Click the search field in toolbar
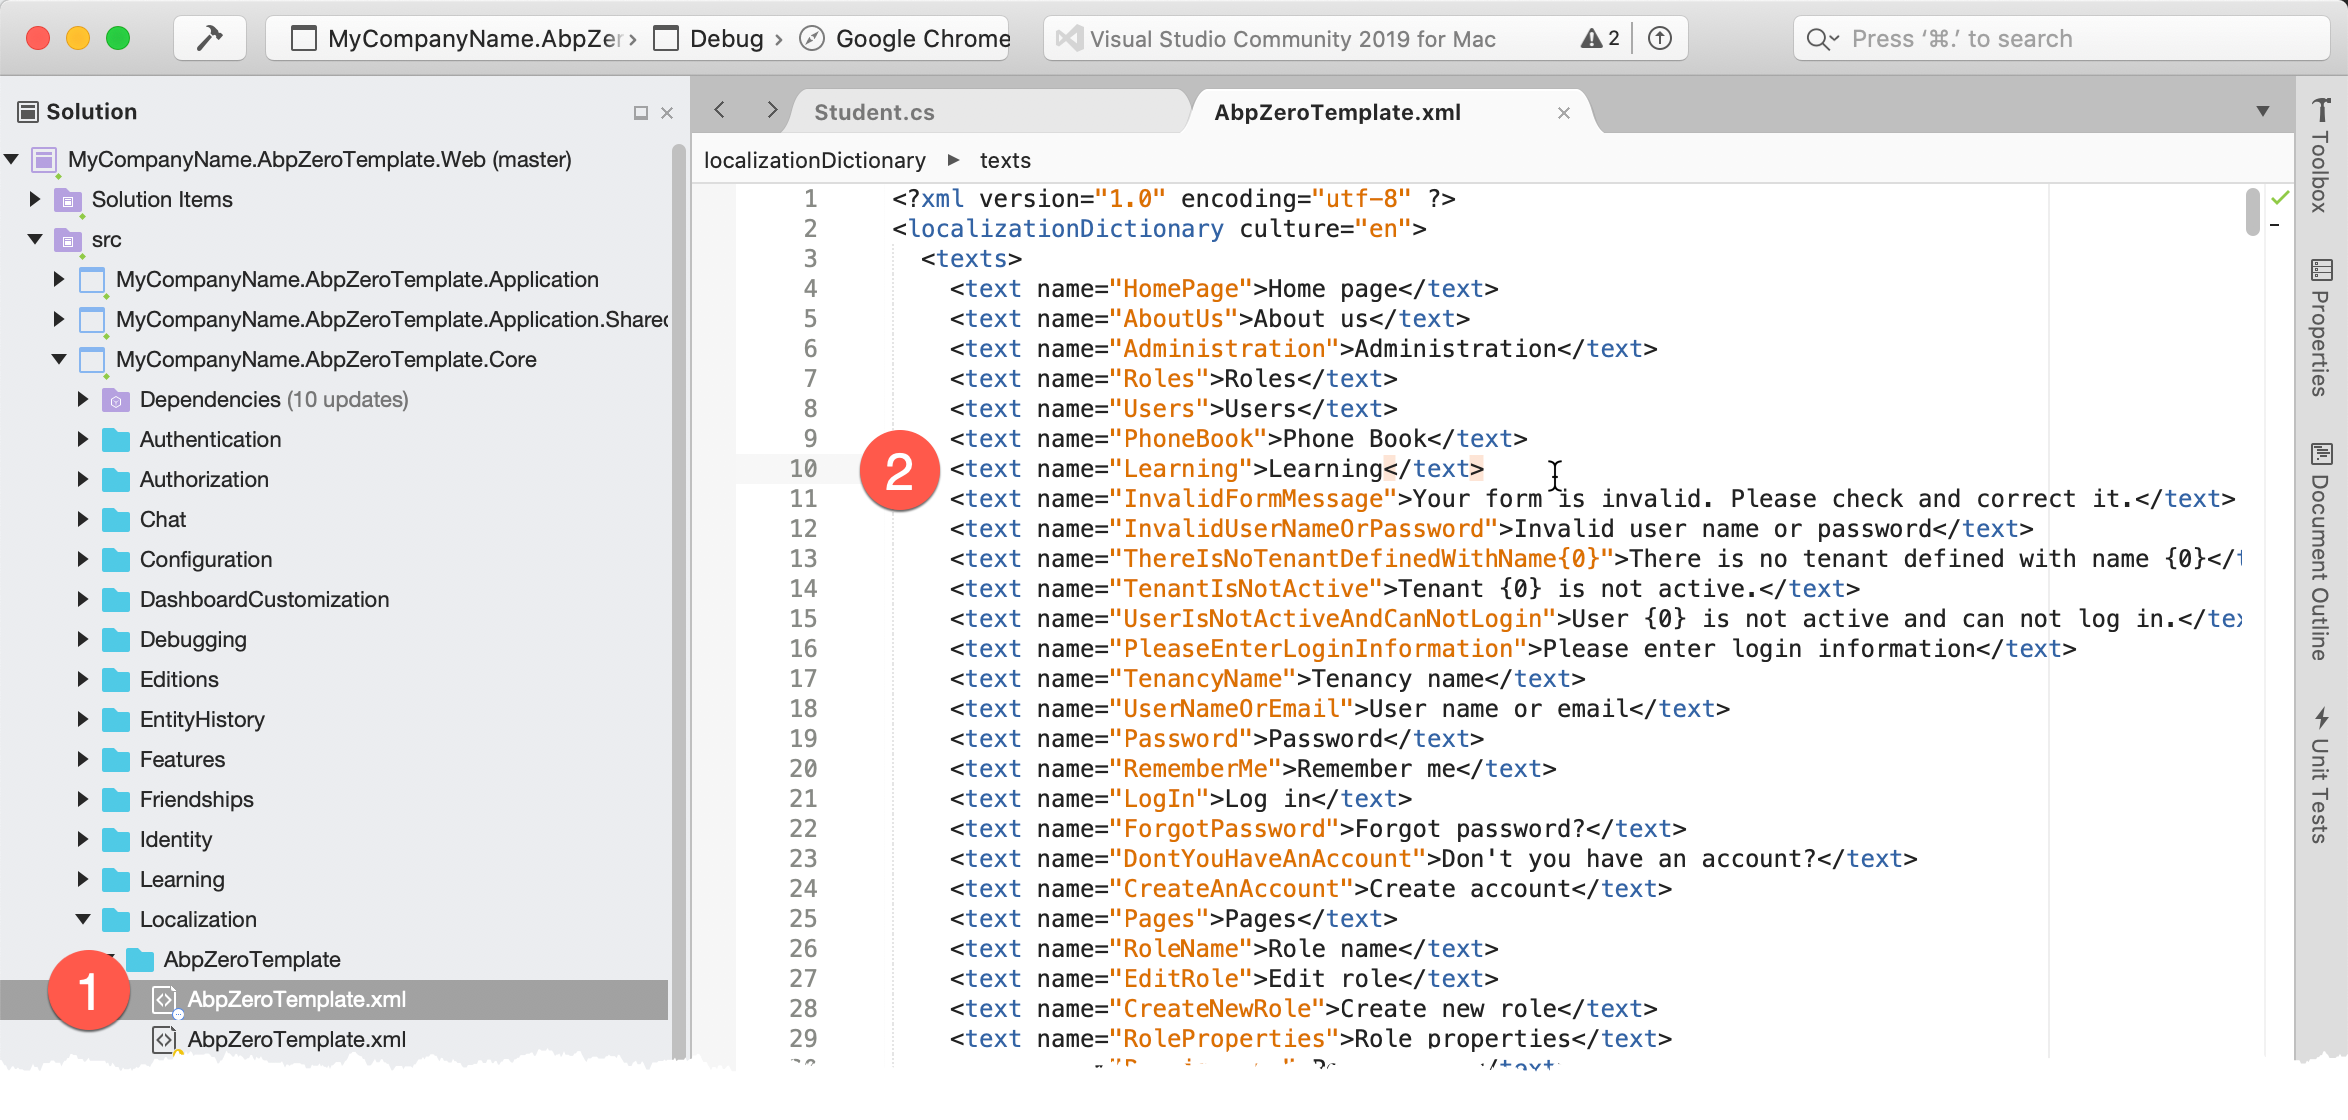The height and width of the screenshot is (1120, 2348). point(2060,39)
